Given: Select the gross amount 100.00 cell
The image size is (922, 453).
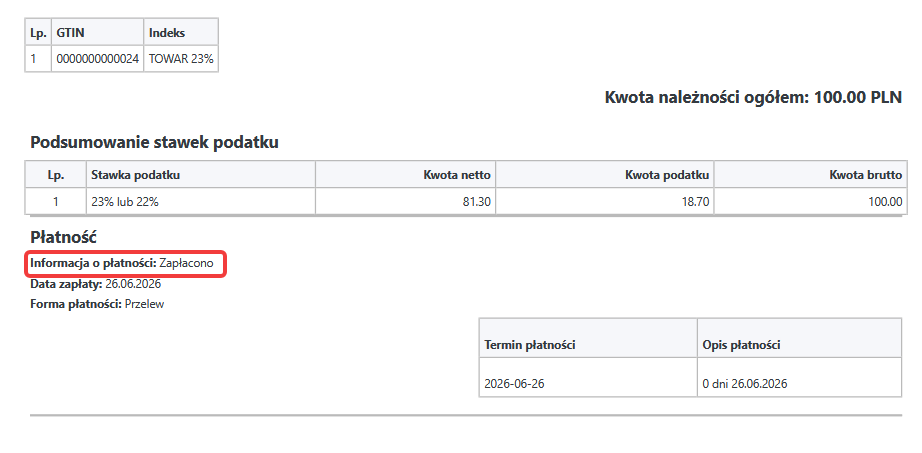Looking at the screenshot, I should point(808,202).
